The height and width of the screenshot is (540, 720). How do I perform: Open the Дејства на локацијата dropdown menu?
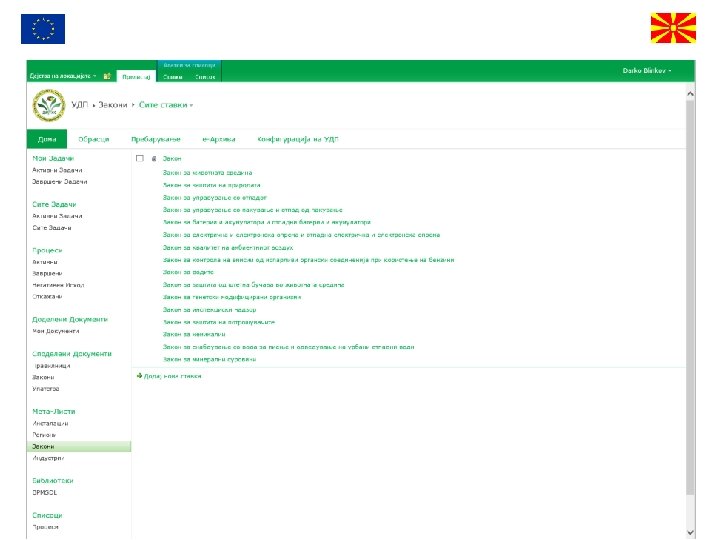click(63, 76)
